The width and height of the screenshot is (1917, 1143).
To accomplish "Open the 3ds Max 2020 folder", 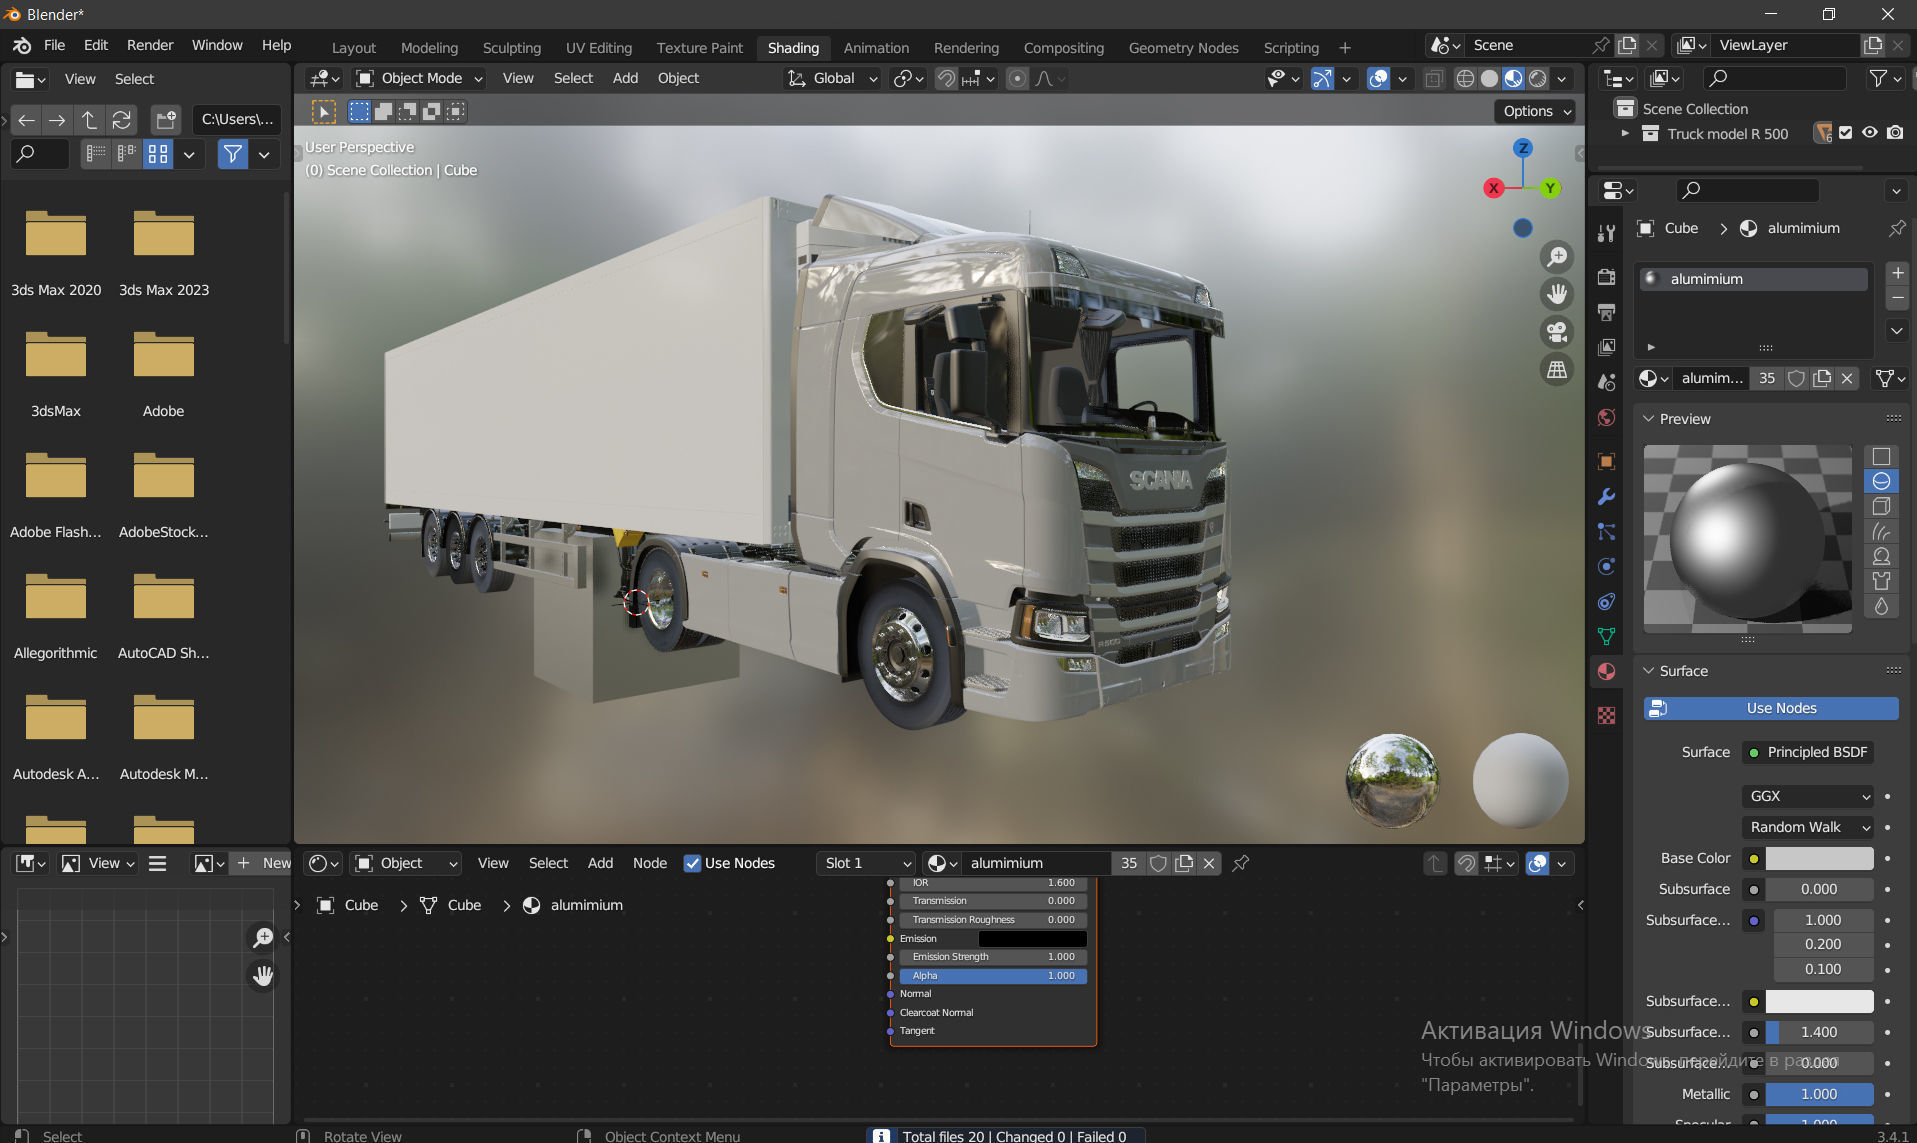I will (56, 252).
